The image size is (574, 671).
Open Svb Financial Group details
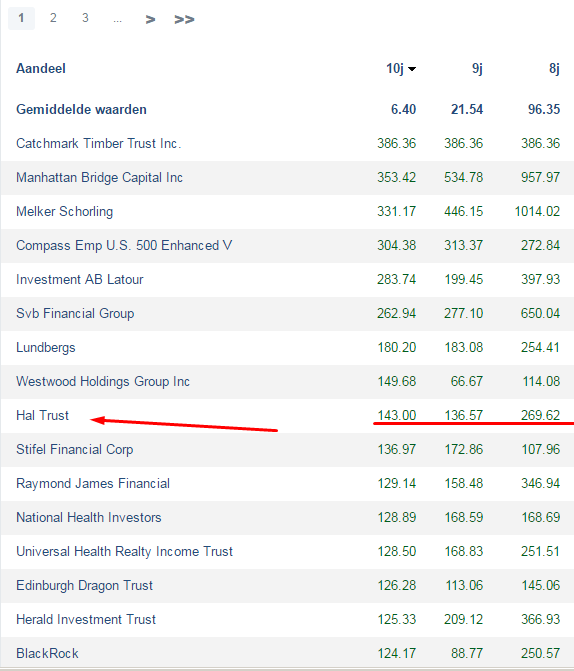tap(75, 313)
